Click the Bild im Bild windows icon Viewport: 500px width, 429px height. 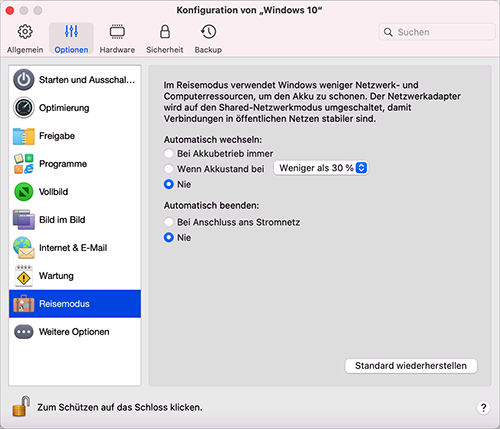click(x=24, y=220)
